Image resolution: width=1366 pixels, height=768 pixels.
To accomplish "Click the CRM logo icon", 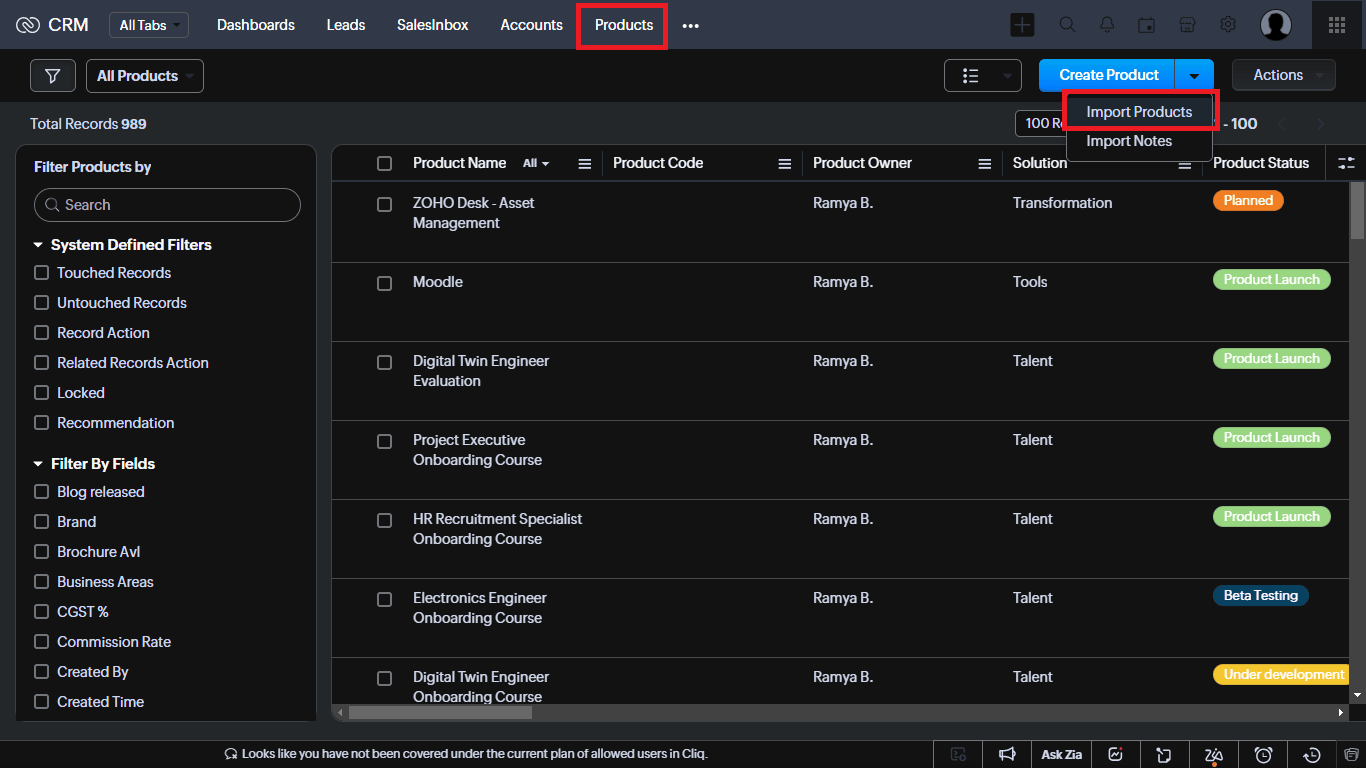I will tap(28, 25).
